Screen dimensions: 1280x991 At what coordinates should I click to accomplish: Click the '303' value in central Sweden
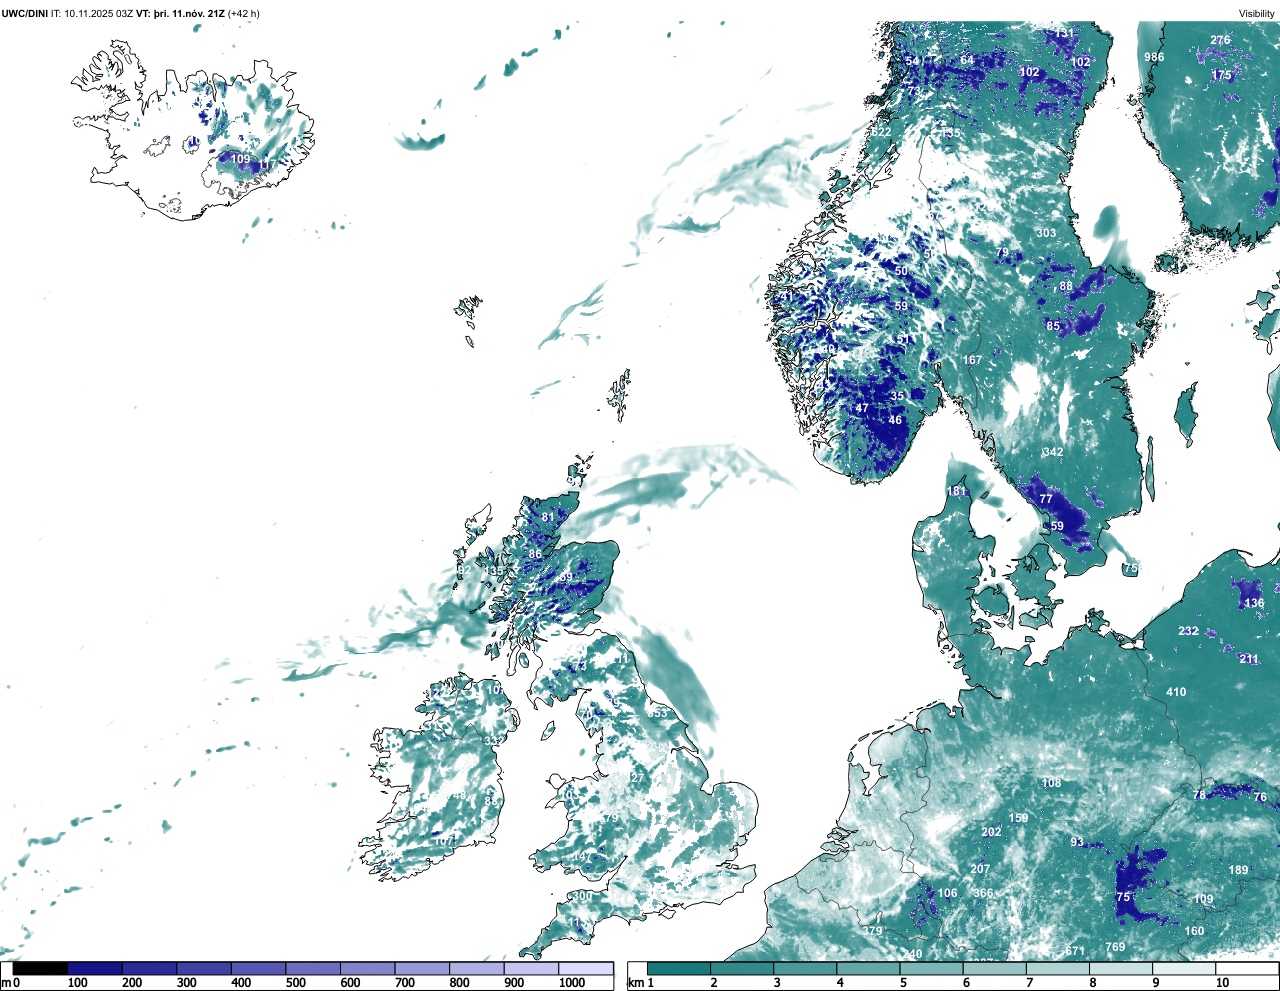(1046, 233)
